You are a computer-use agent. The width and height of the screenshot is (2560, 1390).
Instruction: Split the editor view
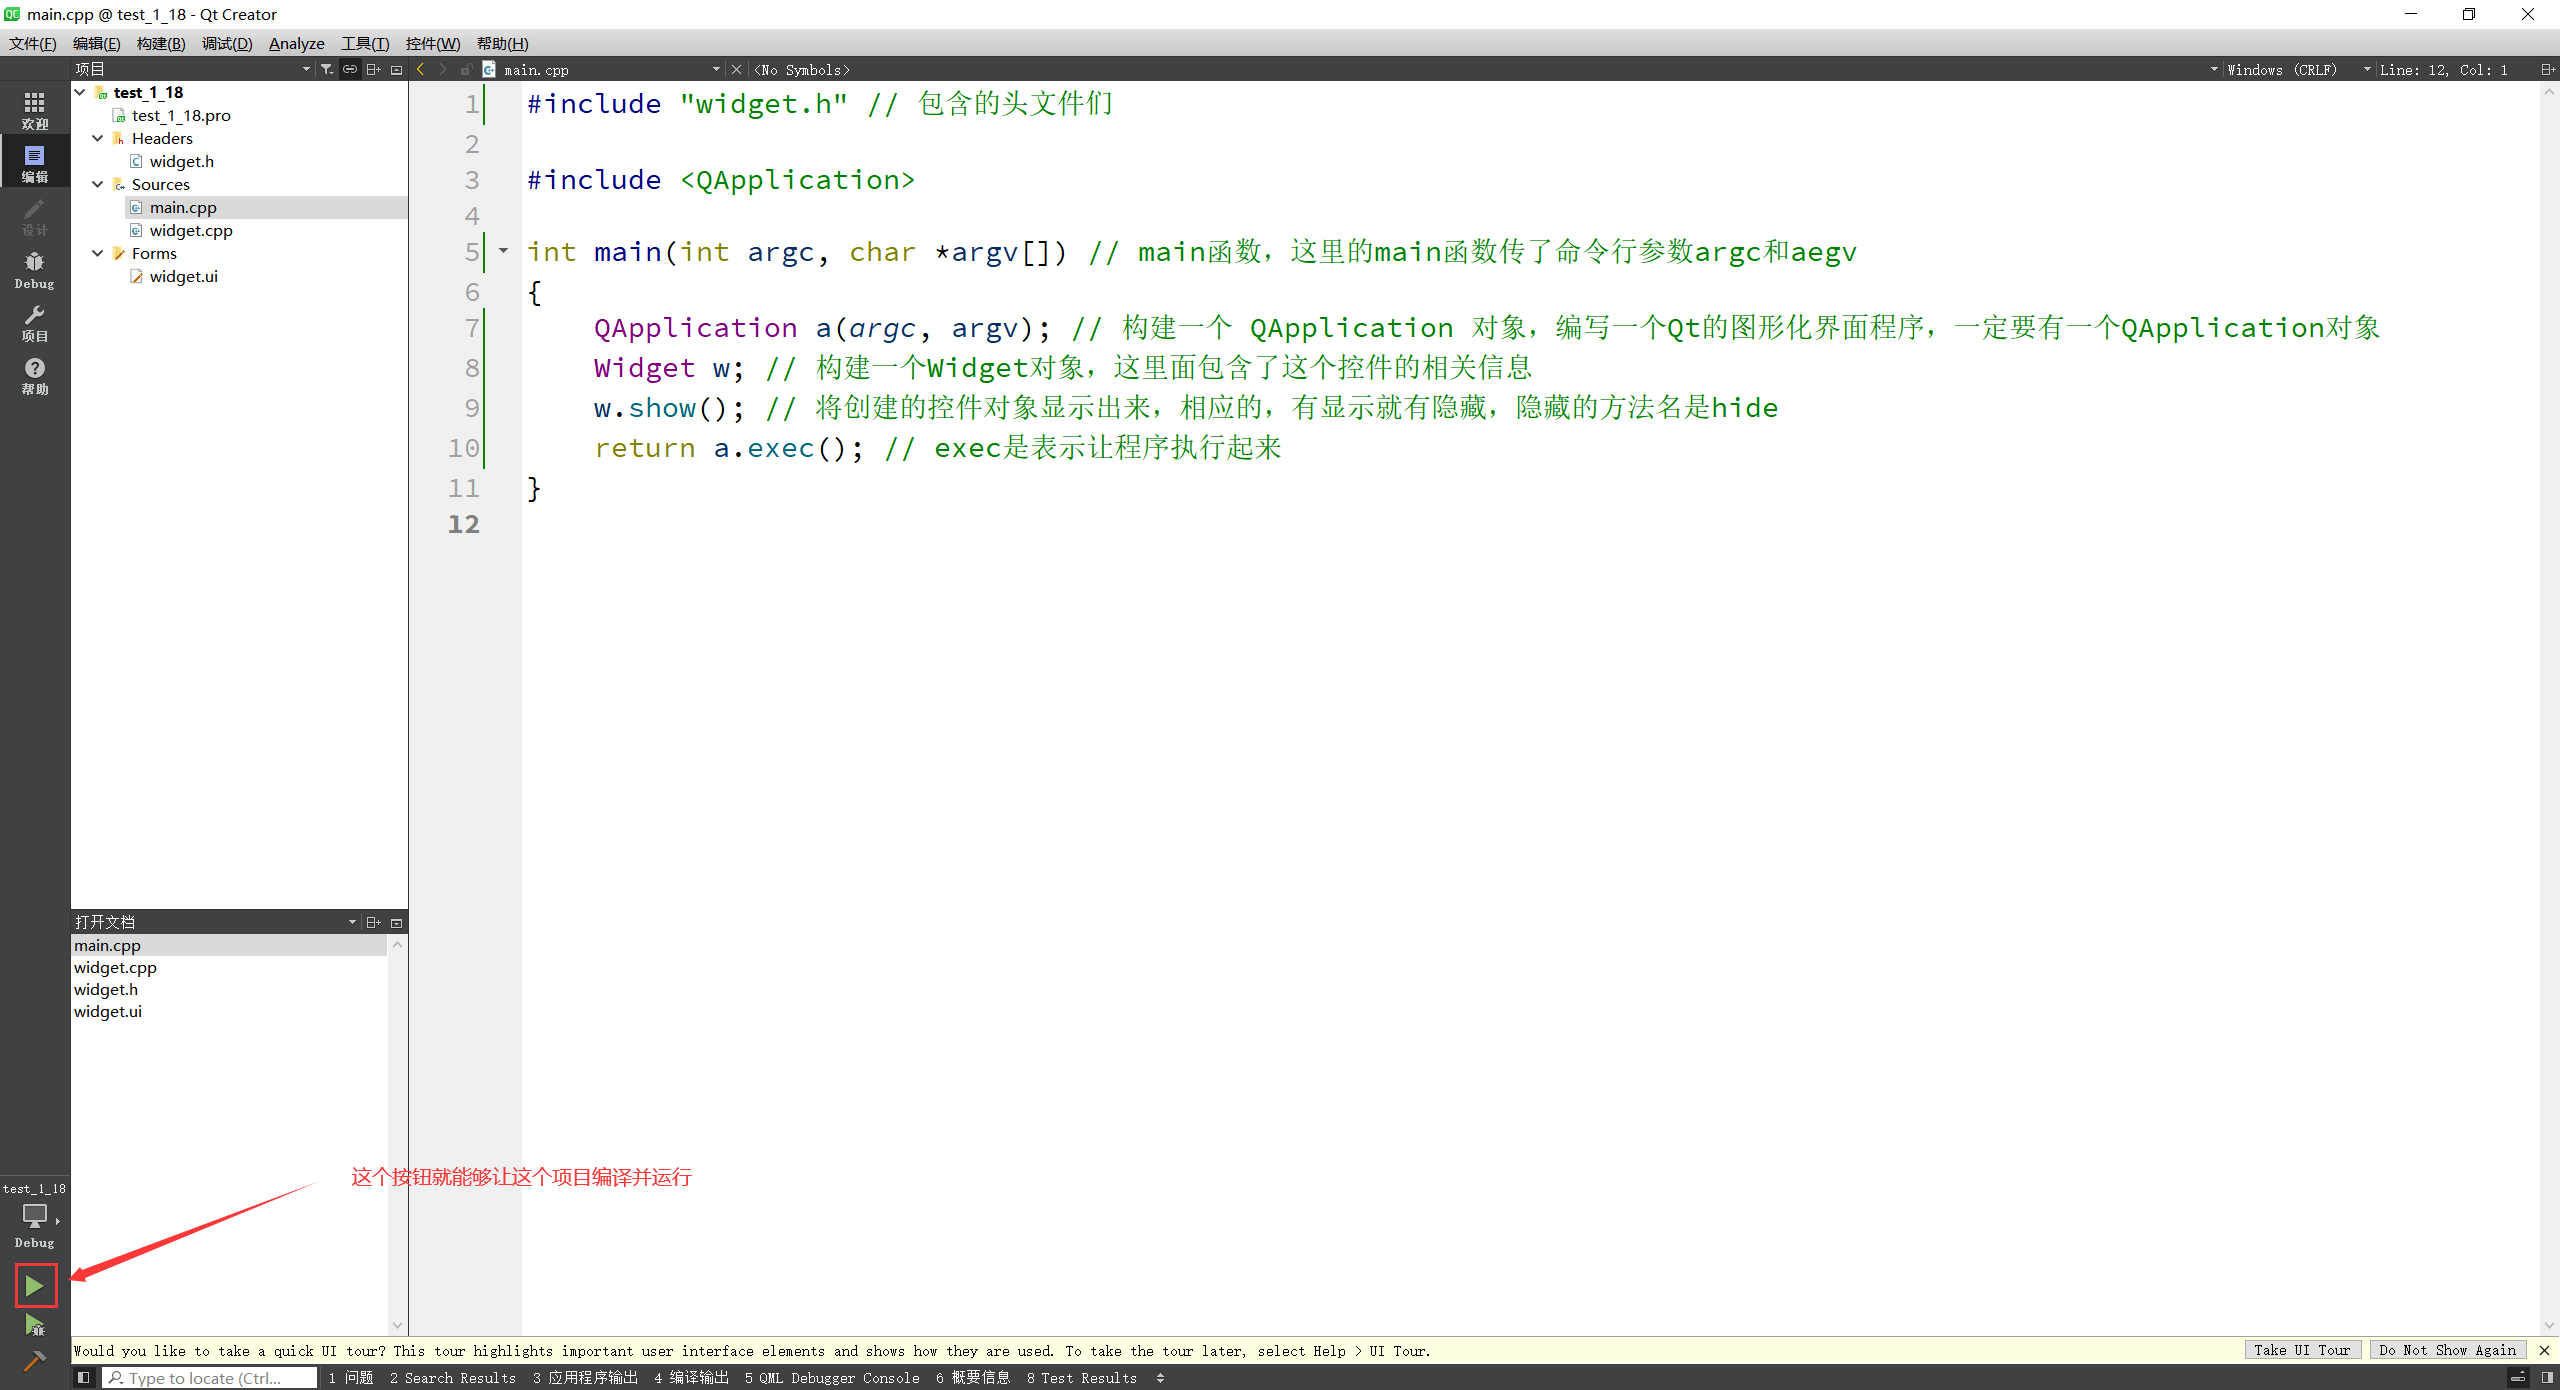2547,69
